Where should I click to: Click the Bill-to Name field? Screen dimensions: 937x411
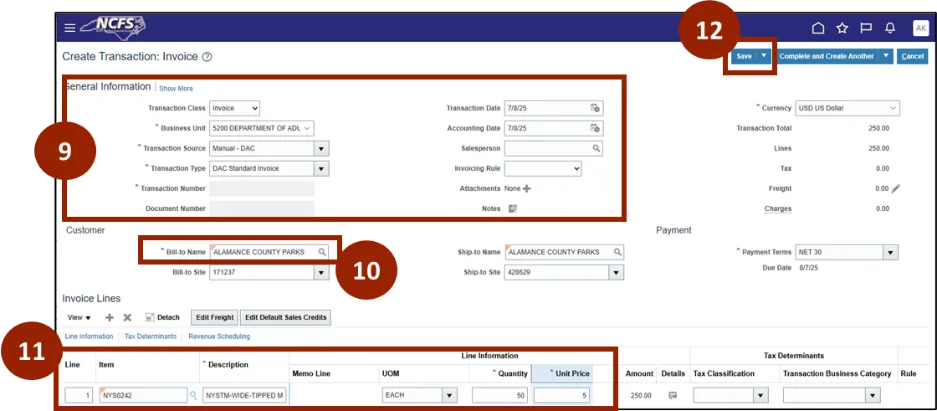point(269,252)
